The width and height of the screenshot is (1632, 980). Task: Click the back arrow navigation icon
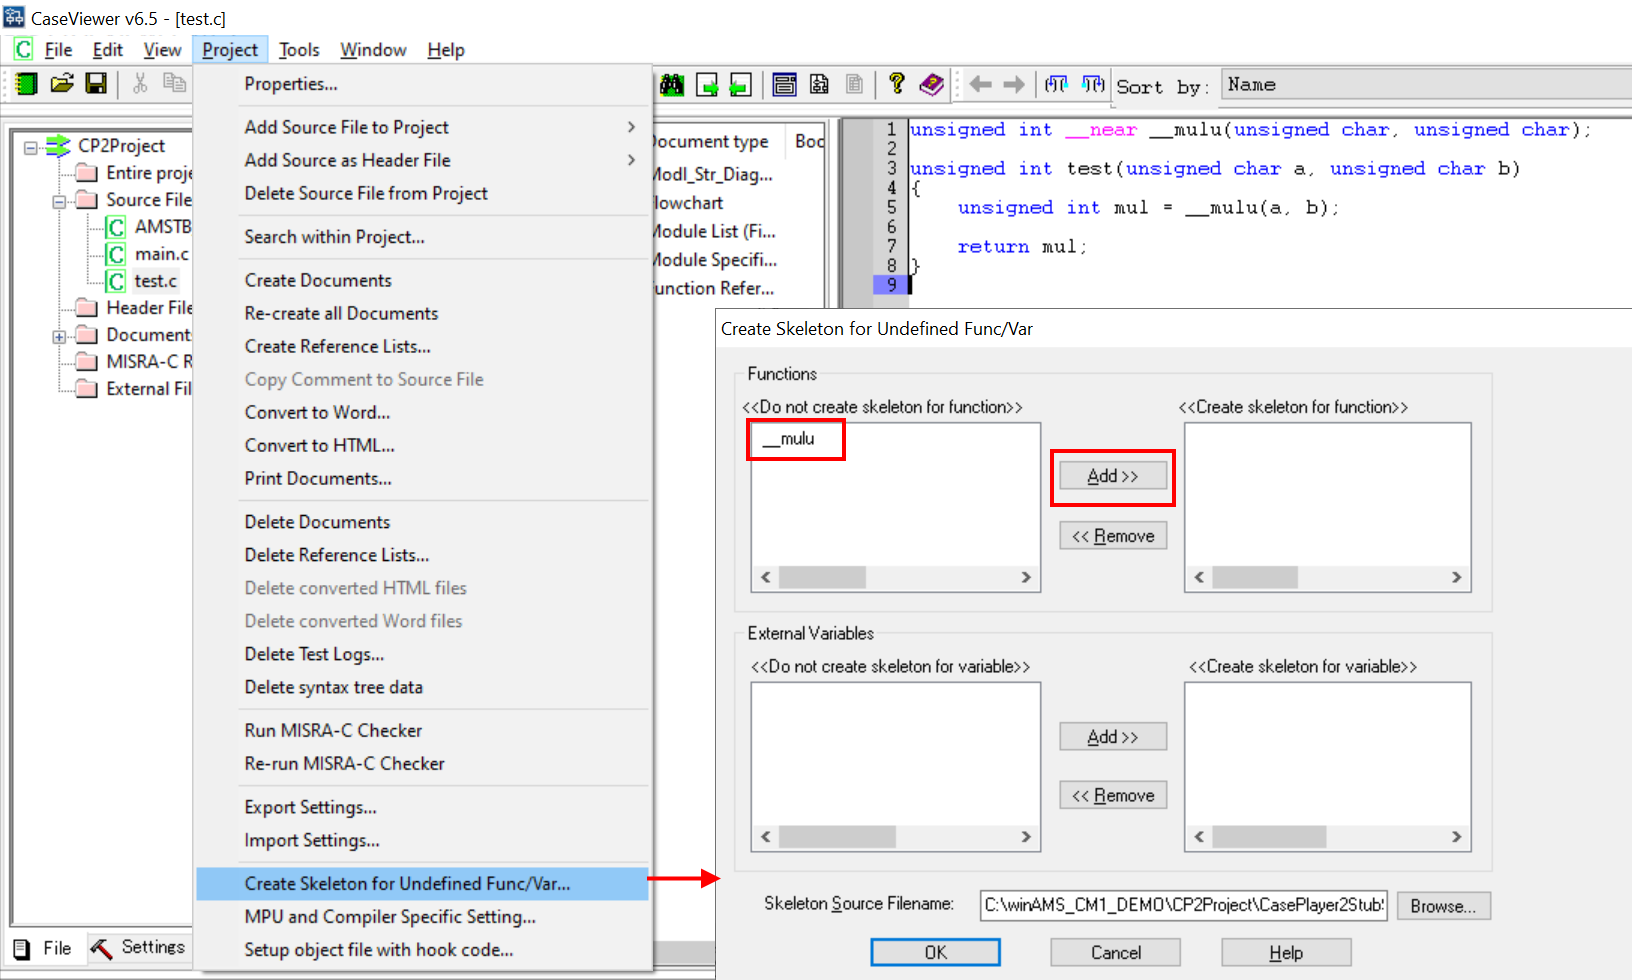[981, 85]
